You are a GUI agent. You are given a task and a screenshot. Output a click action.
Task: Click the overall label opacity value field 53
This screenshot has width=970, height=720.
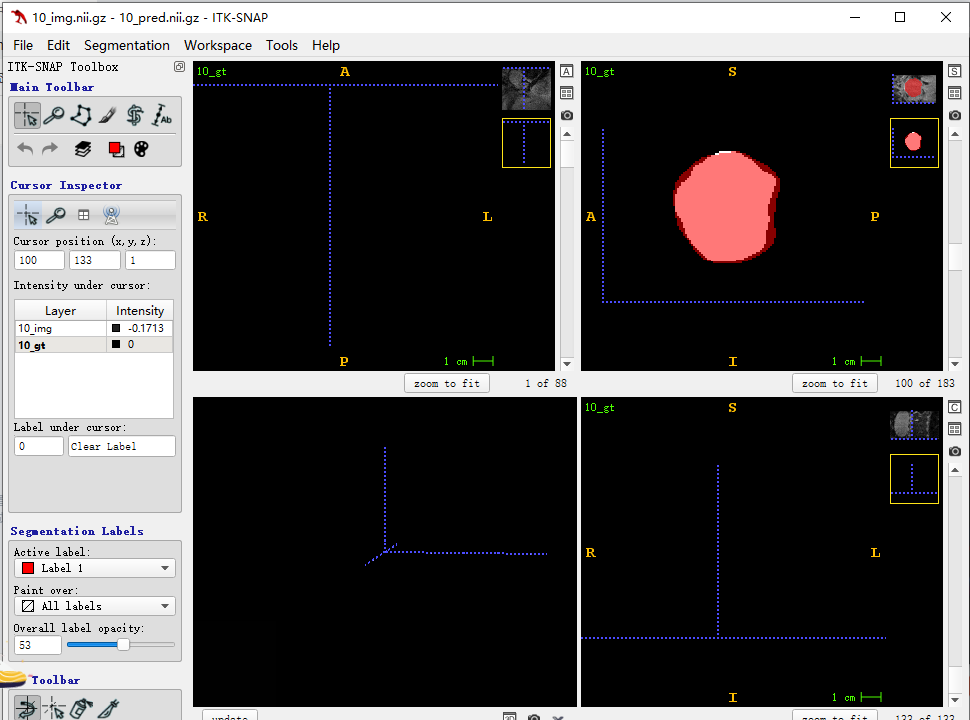[x=38, y=645]
